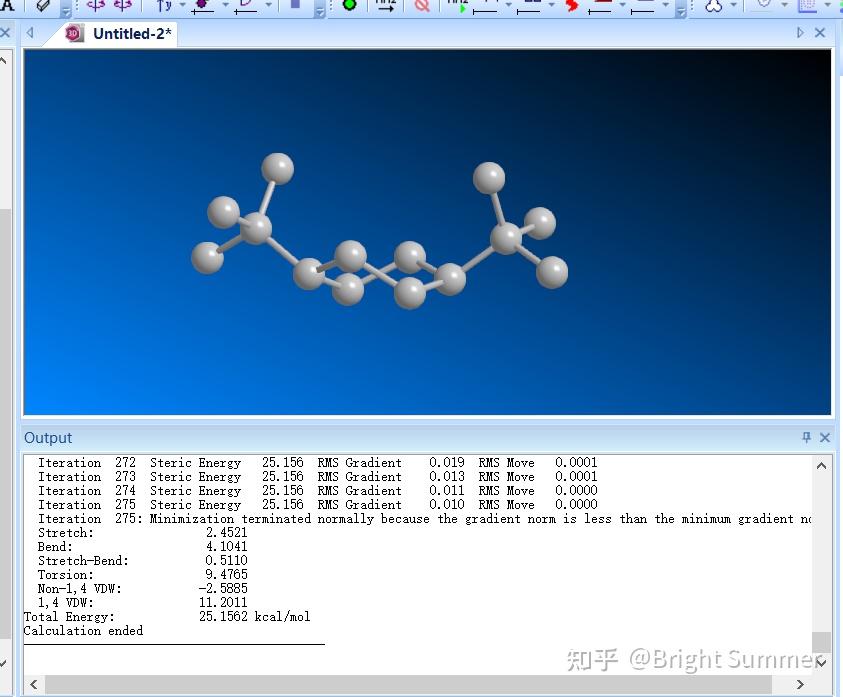The image size is (843, 697).
Task: Click the Output panel title label
Action: [48, 437]
